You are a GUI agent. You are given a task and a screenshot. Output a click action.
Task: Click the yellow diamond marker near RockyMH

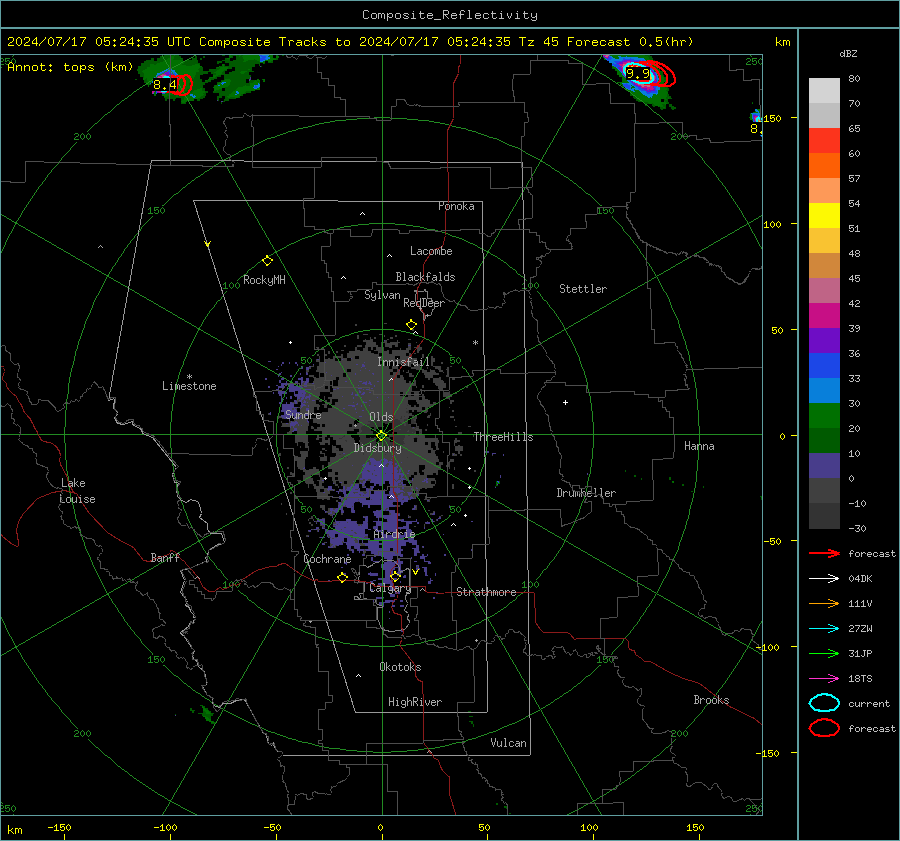[x=267, y=261]
